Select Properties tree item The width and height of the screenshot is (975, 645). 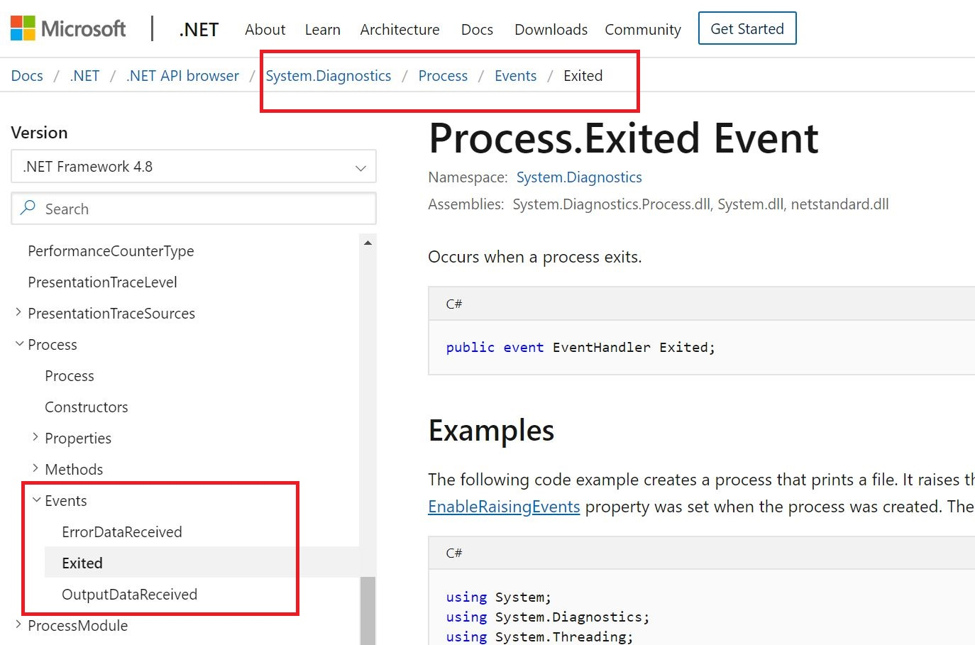[x=78, y=439]
